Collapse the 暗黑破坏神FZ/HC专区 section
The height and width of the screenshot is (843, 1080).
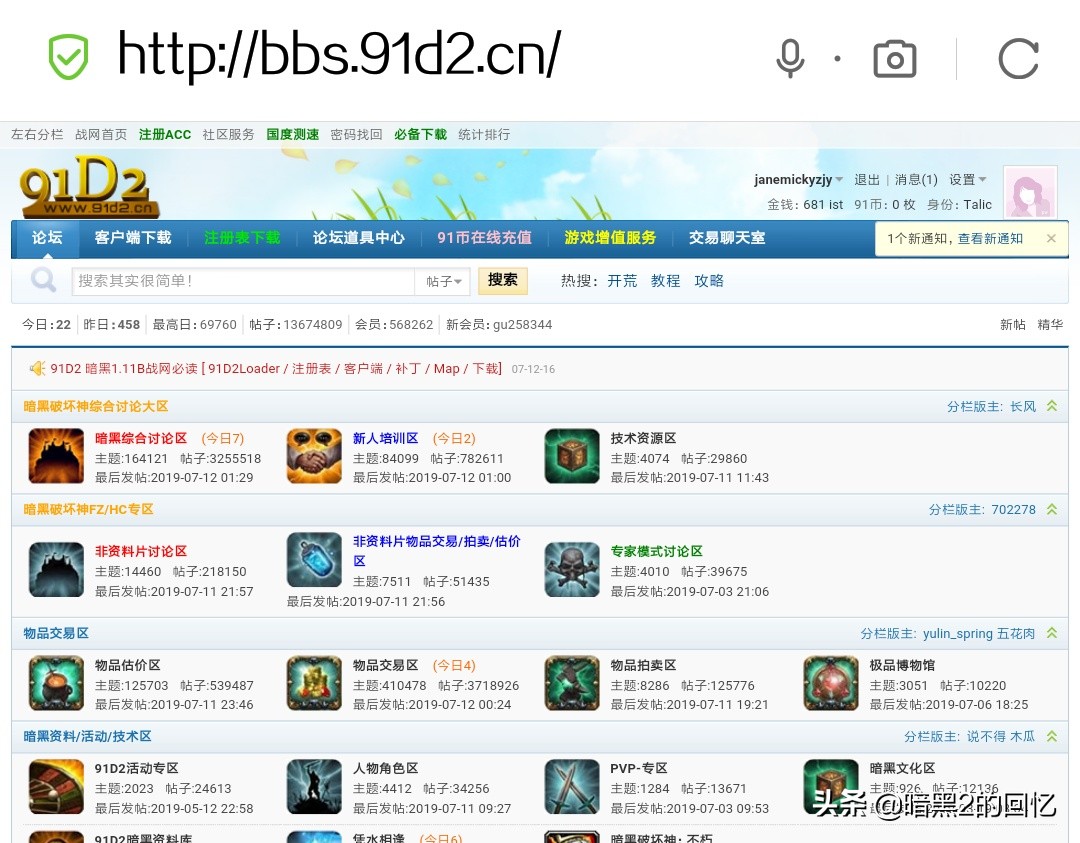point(1052,509)
